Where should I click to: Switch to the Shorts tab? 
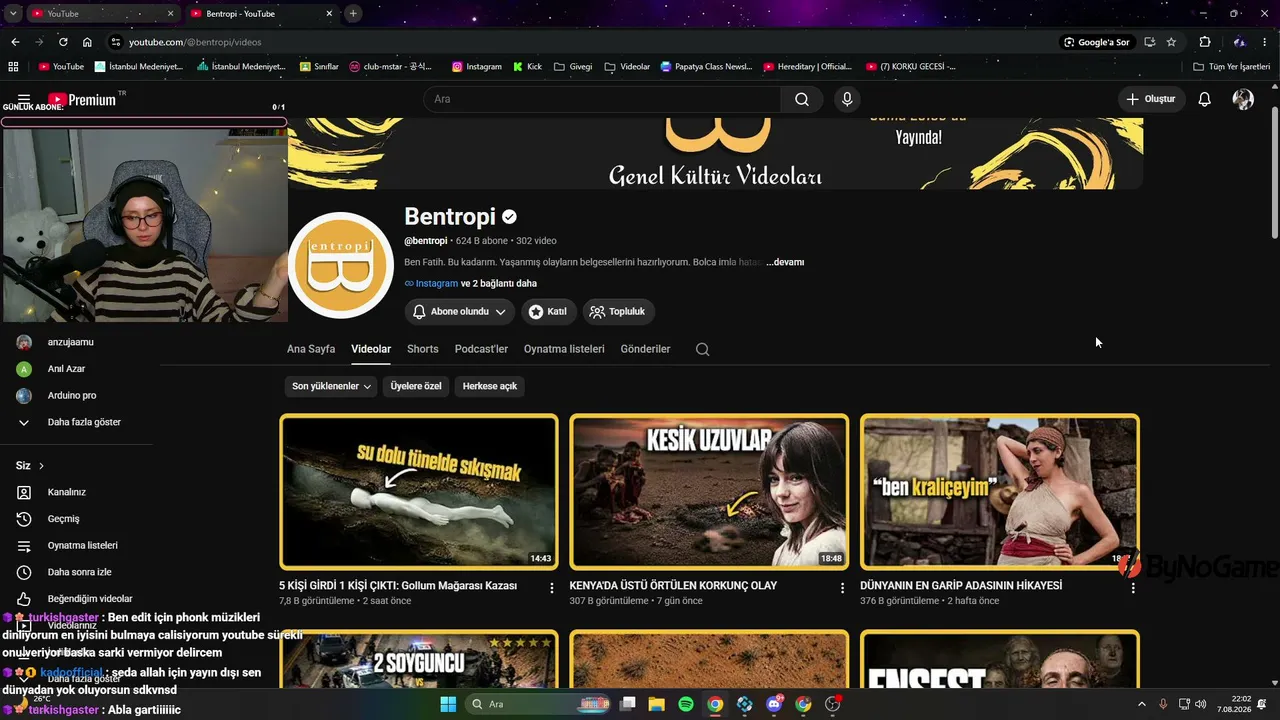click(x=423, y=349)
